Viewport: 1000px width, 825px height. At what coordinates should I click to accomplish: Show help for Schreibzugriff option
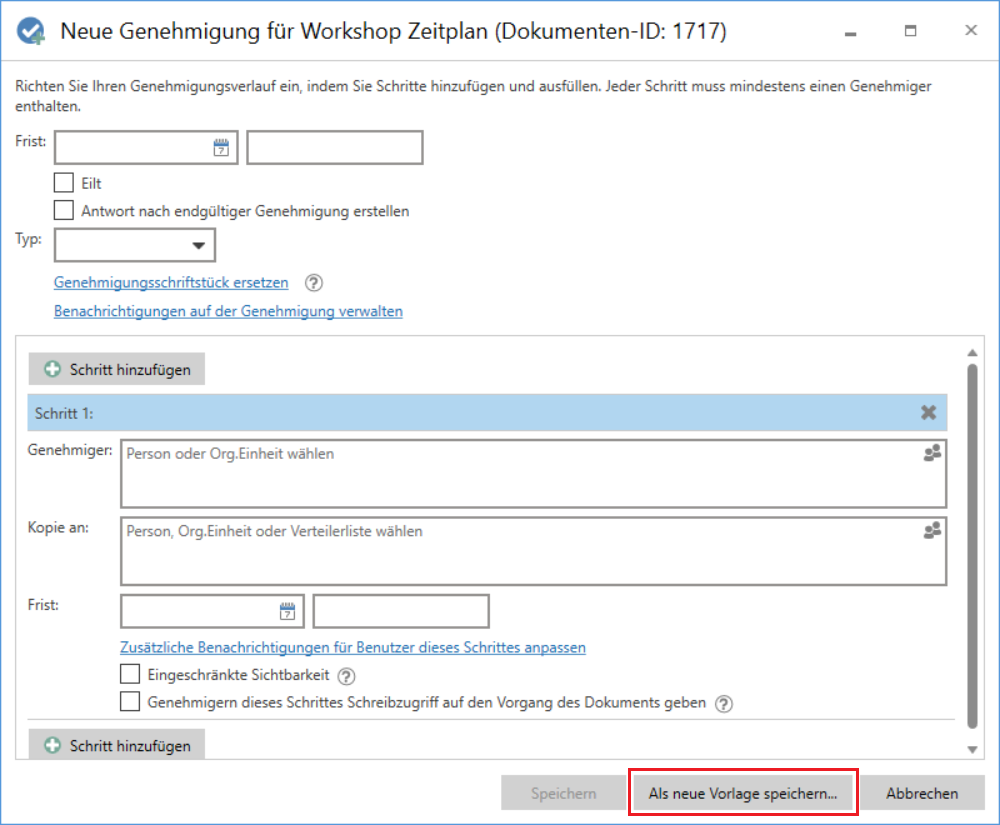tap(724, 704)
